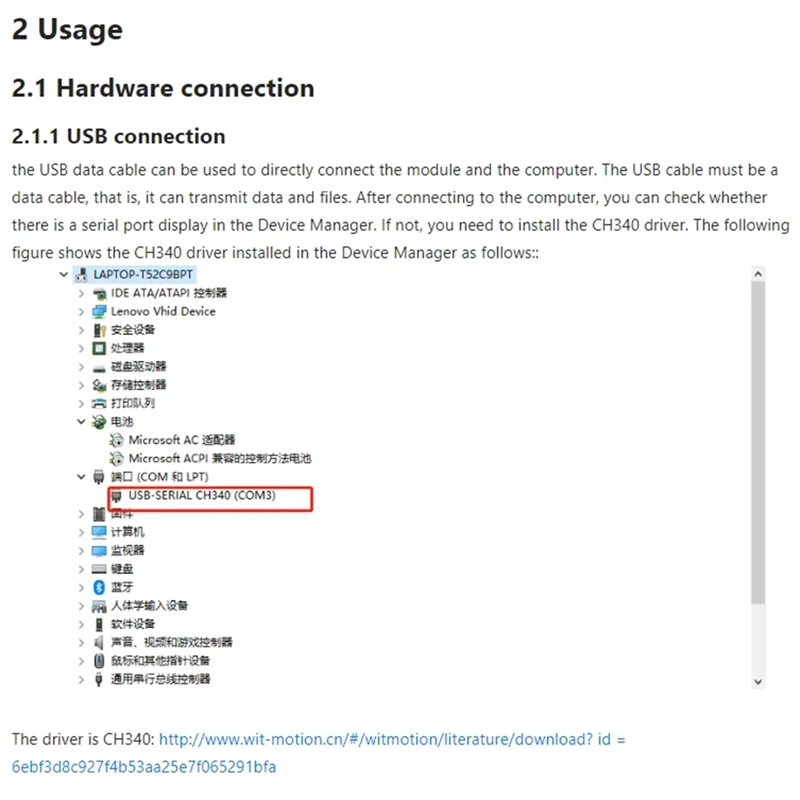Click the keyboard icon in device list
Image resolution: width=800 pixels, height=800 pixels.
(x=99, y=569)
